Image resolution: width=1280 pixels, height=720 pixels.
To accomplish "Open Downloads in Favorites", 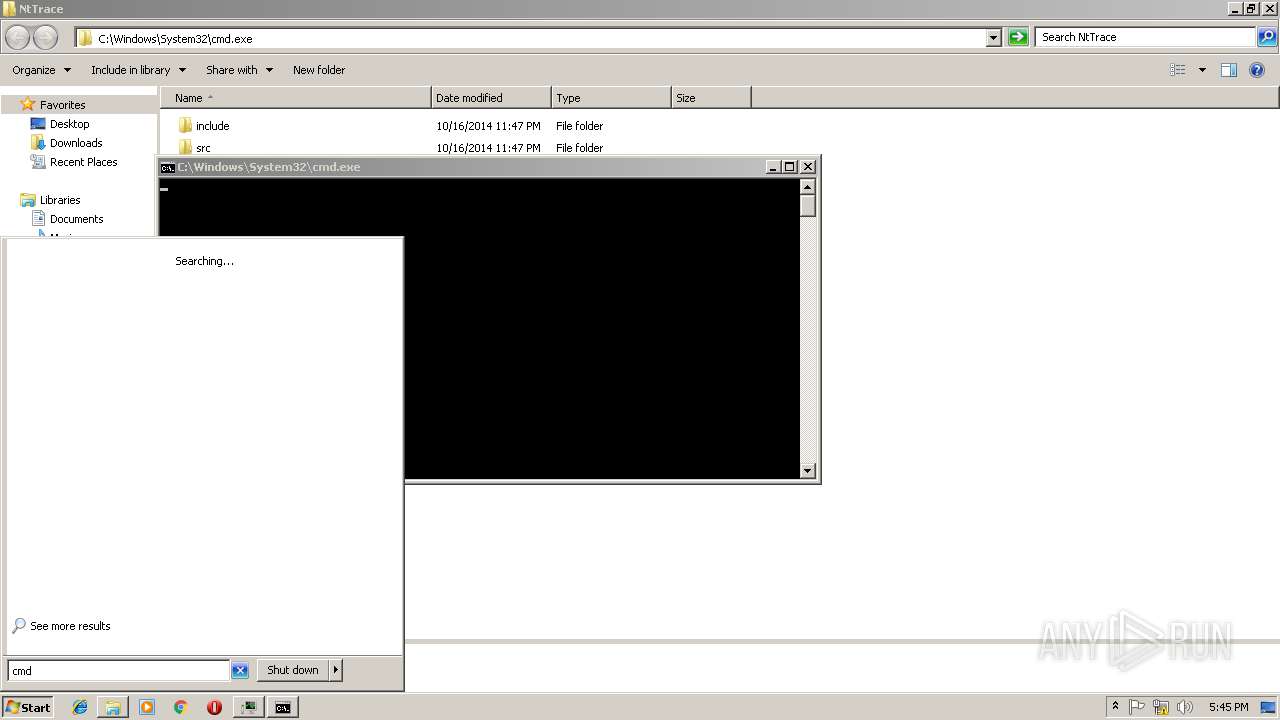I will pos(76,143).
